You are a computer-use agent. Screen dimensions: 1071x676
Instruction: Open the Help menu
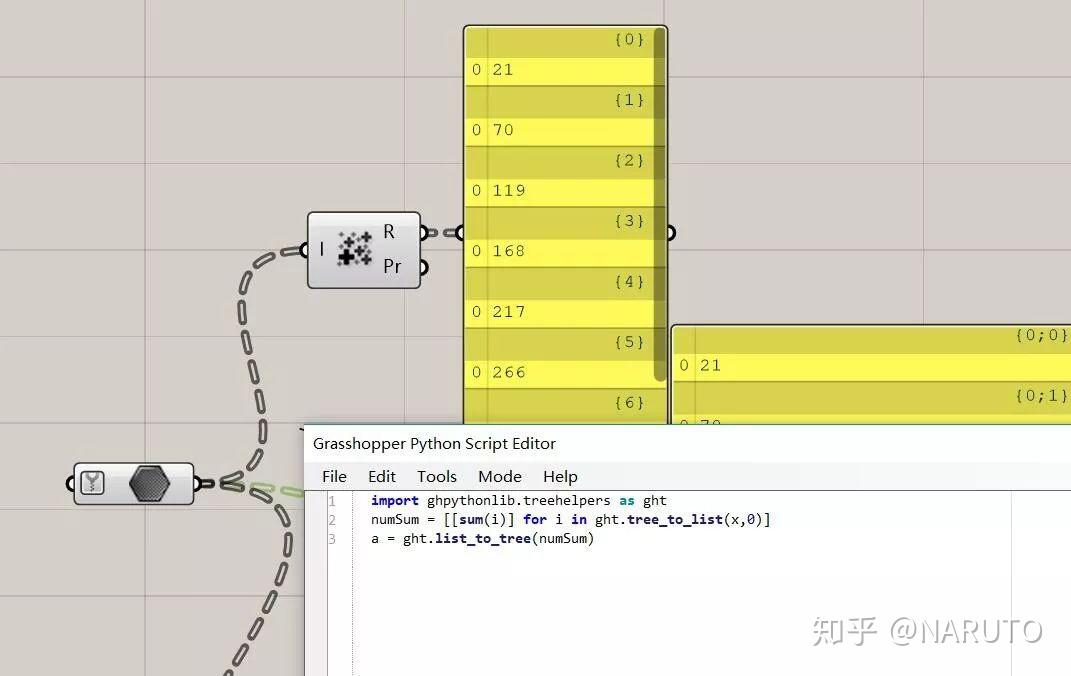click(x=560, y=476)
